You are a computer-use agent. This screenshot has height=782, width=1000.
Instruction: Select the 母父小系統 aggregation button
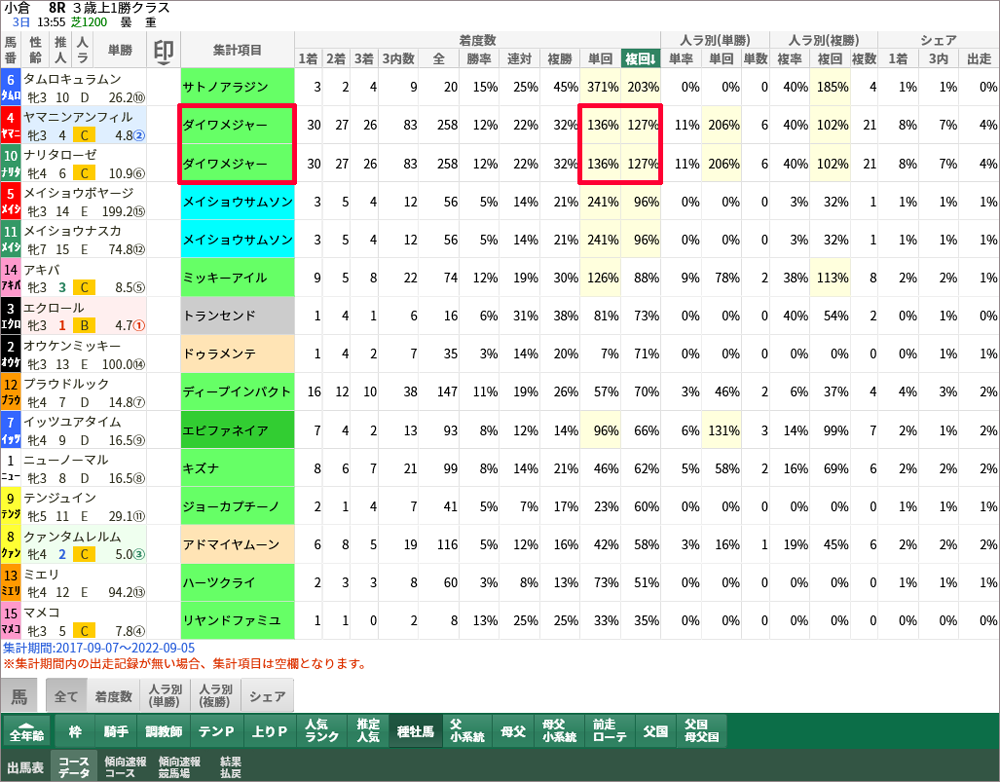click(x=559, y=731)
